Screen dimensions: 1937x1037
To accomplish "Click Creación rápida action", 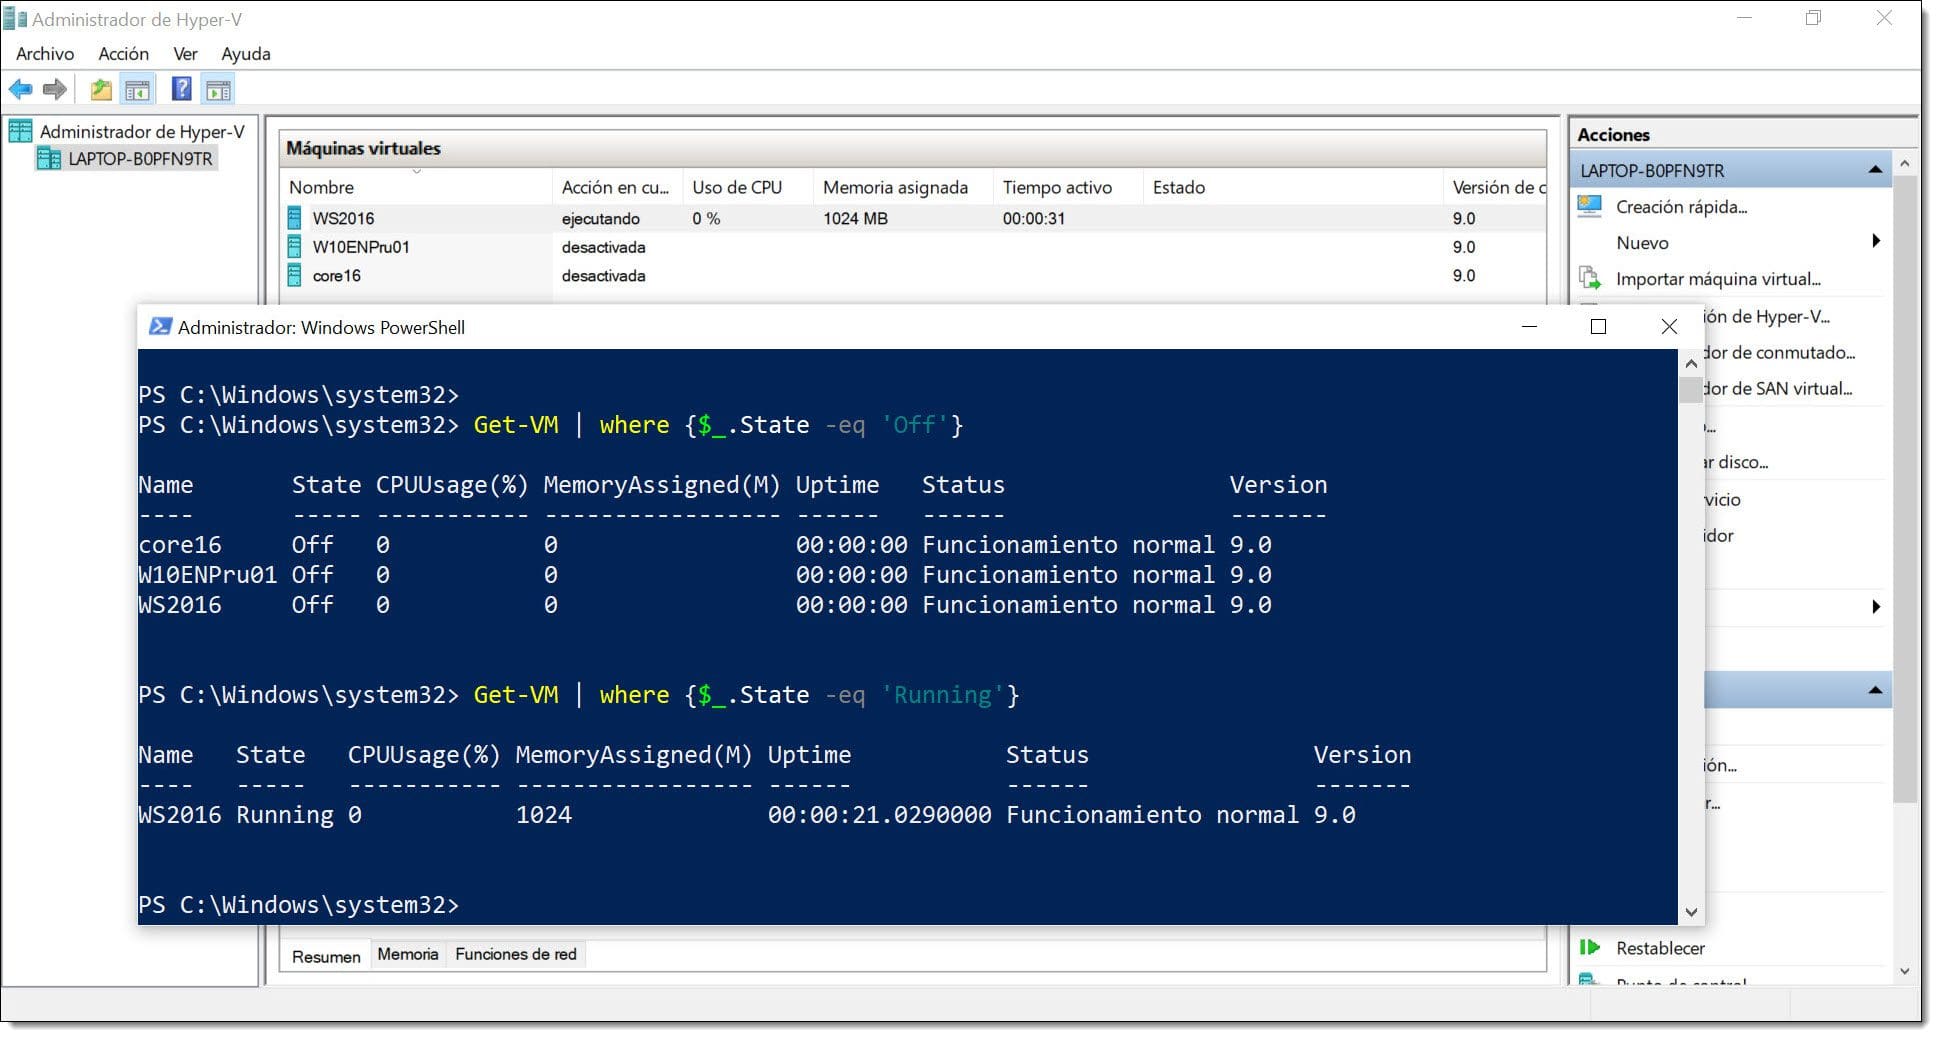I will [1681, 207].
